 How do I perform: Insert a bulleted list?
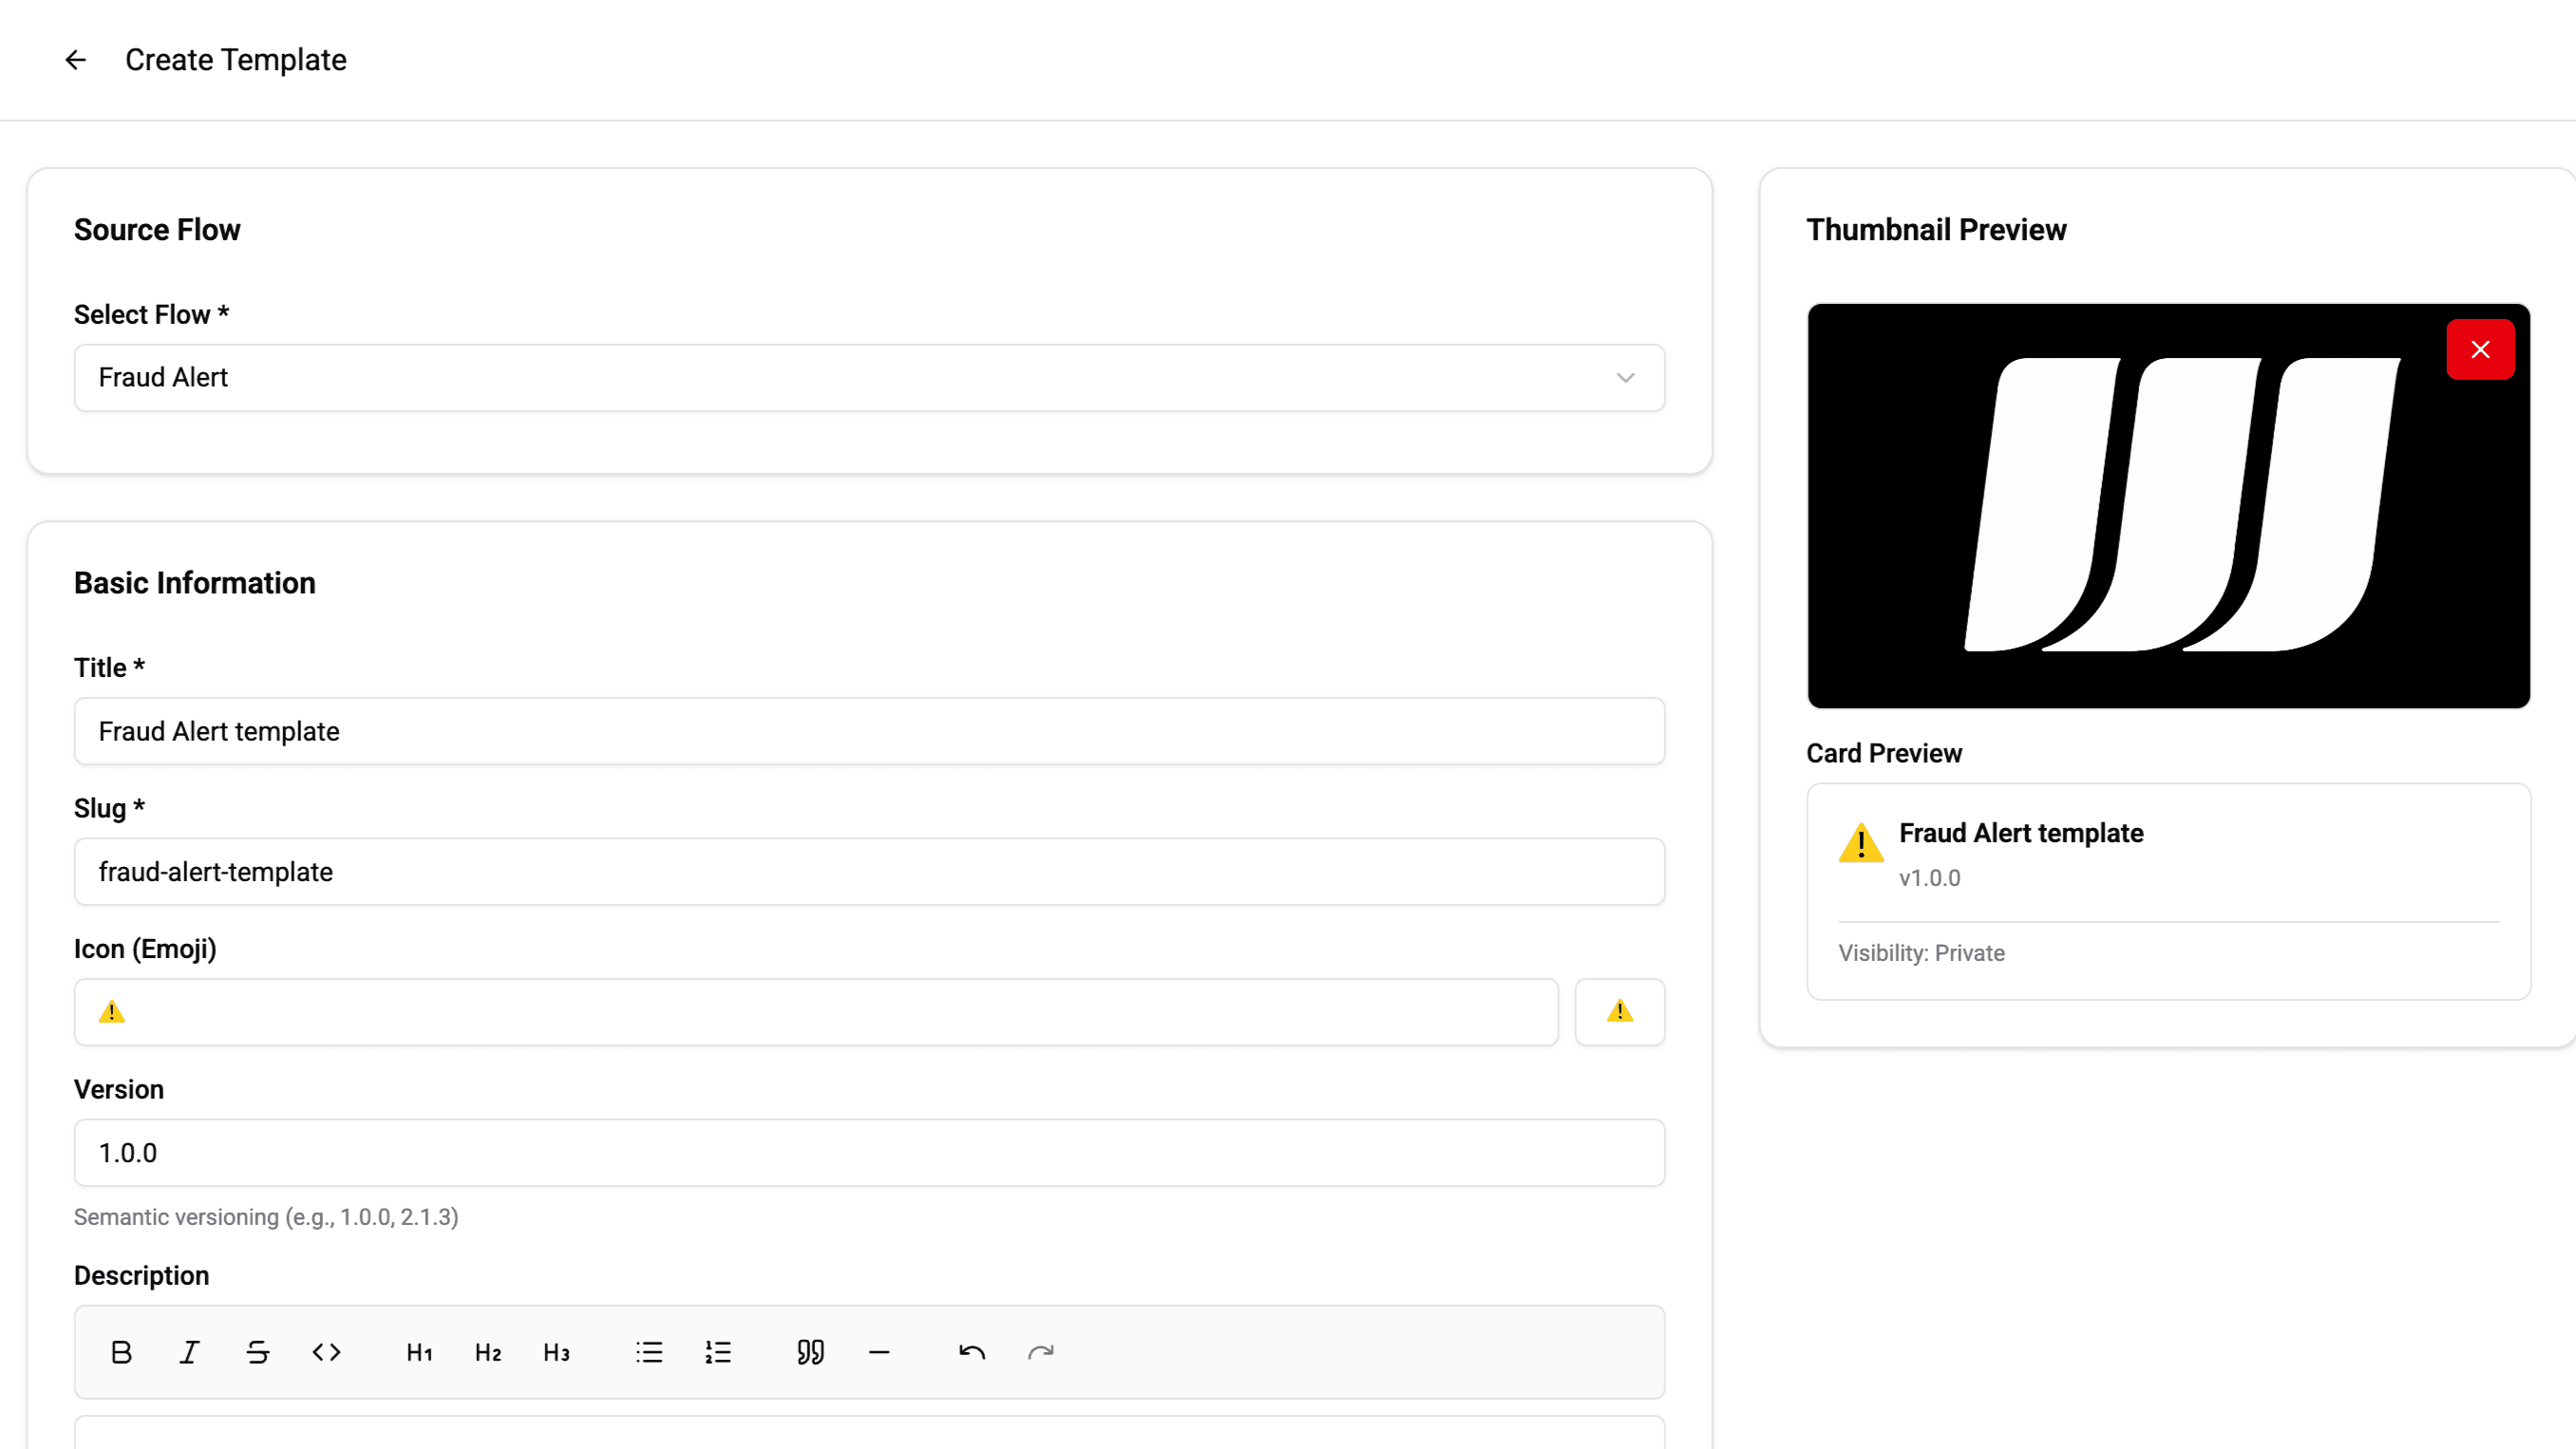649,1352
